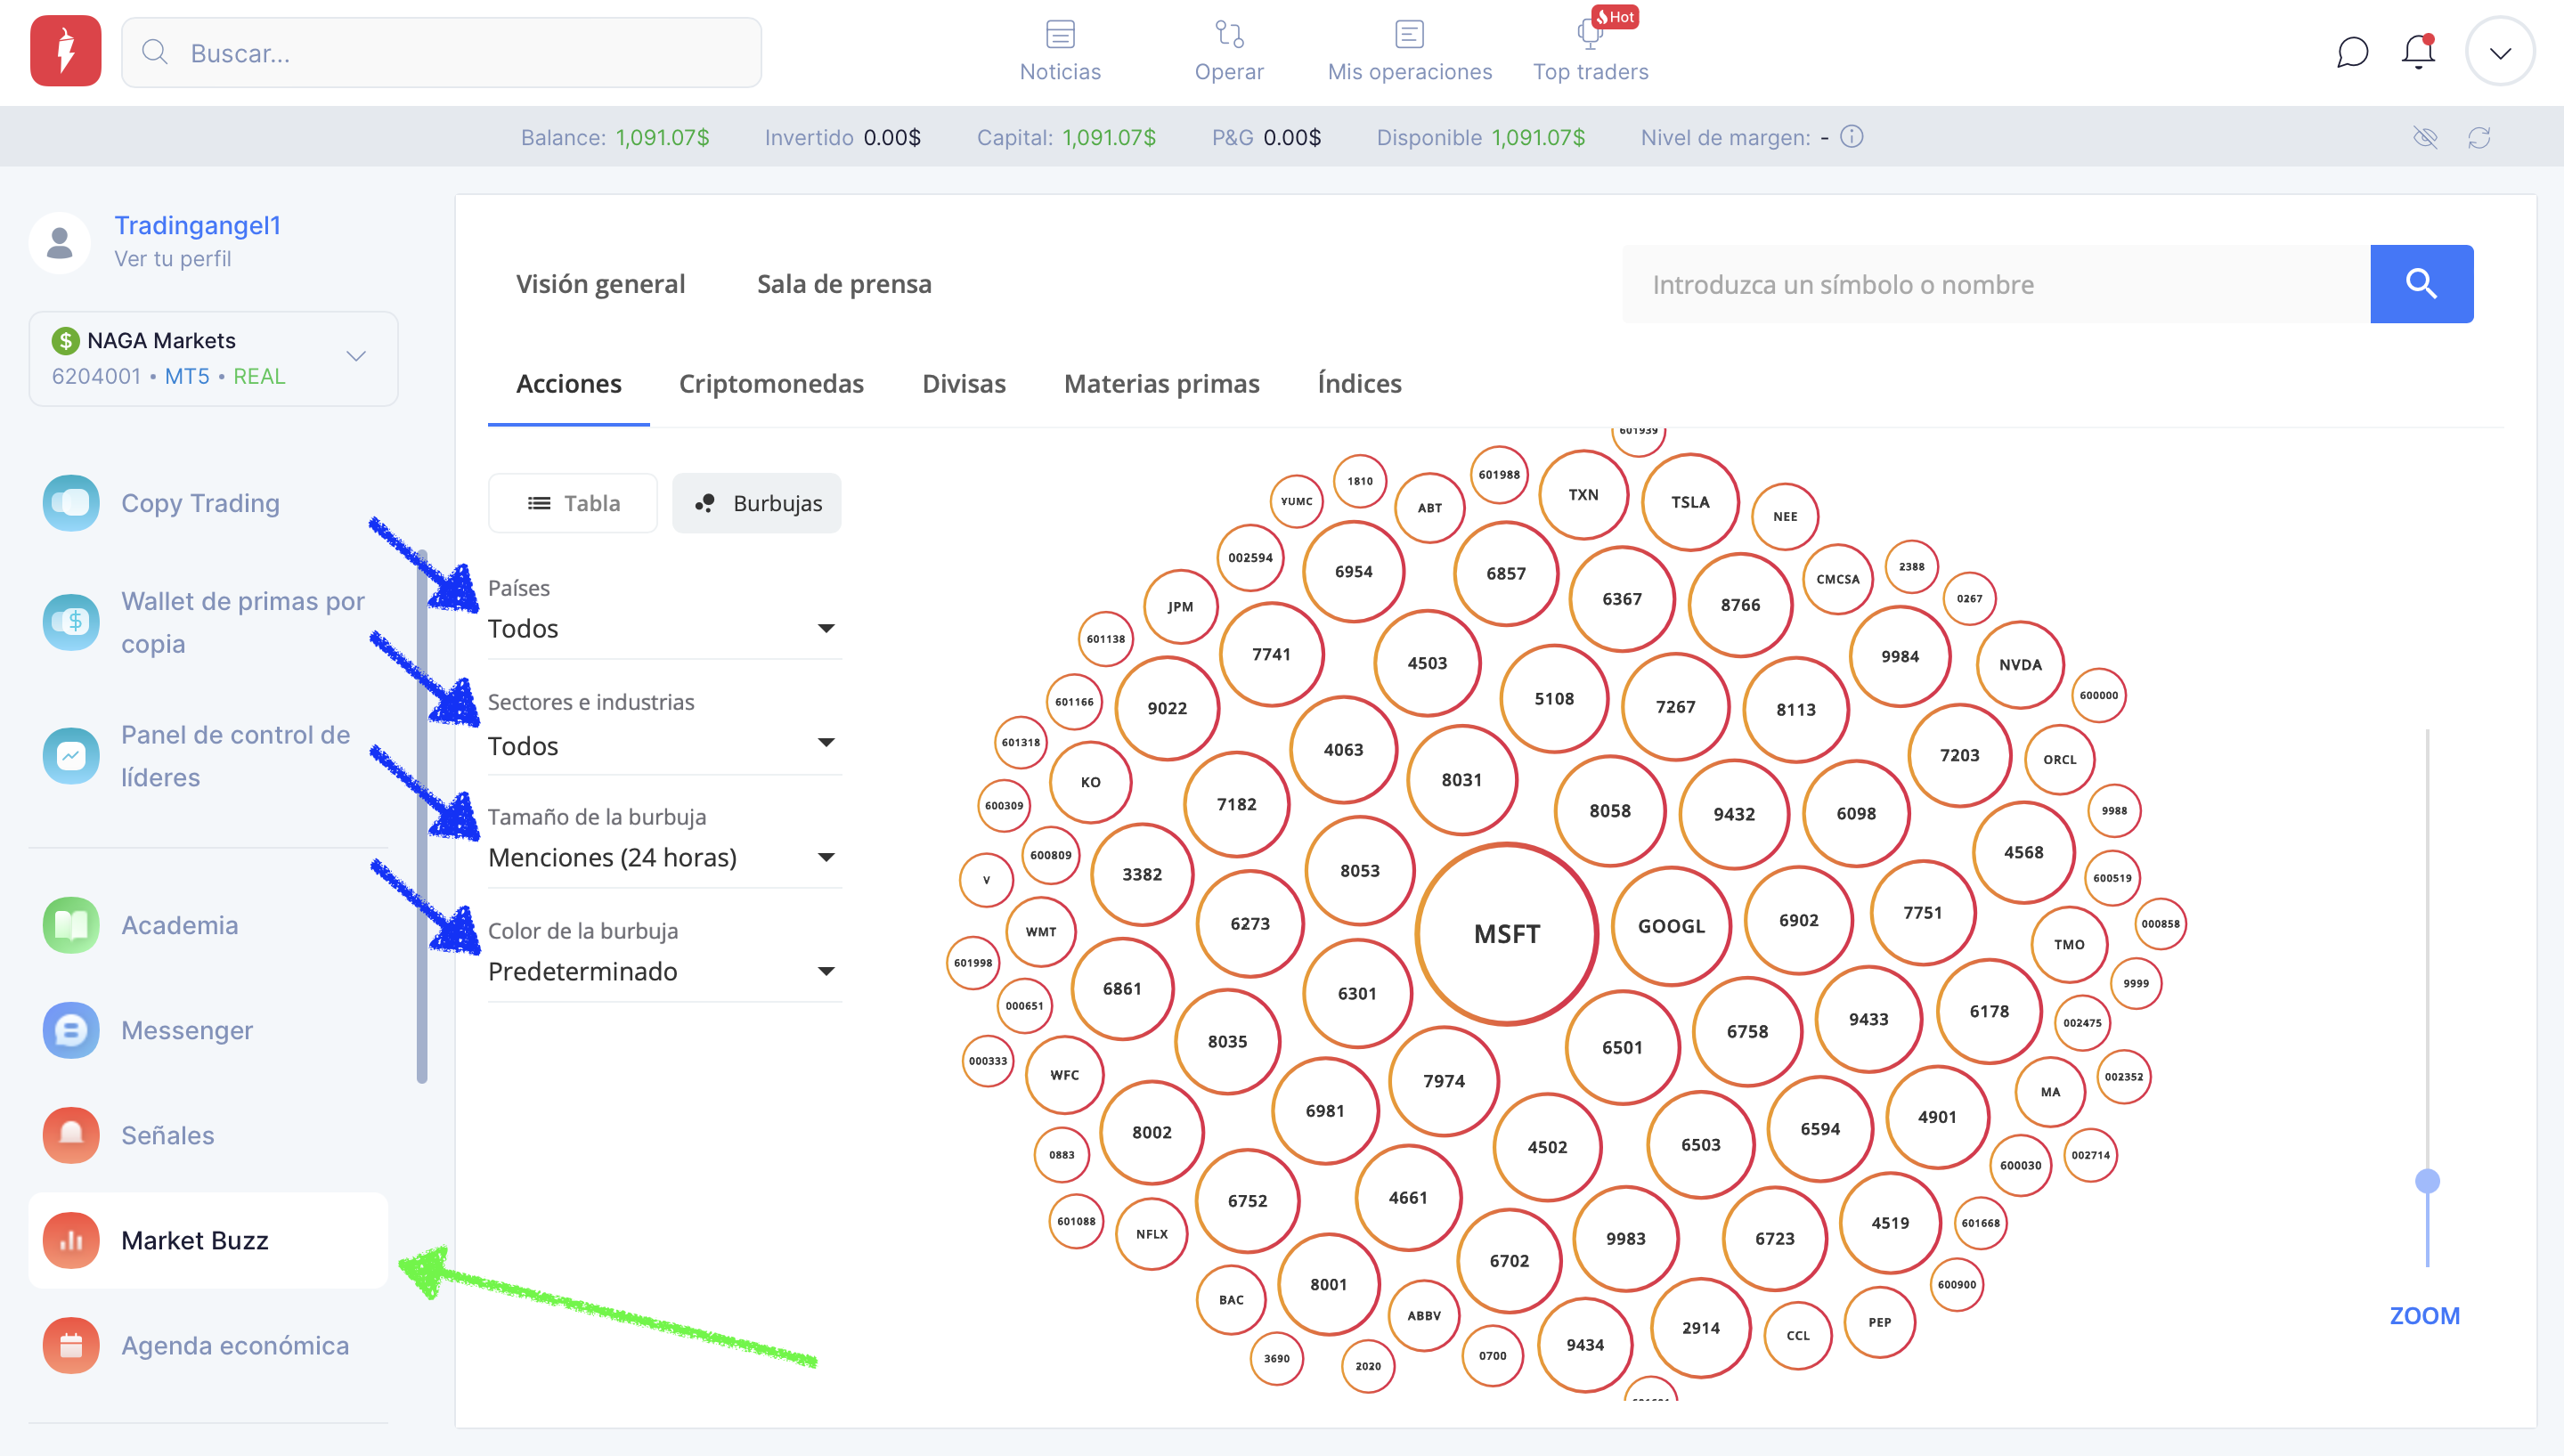Viewport: 2564px width, 1456px height.
Task: Open Sectores e industrias dropdown
Action: (x=663, y=745)
